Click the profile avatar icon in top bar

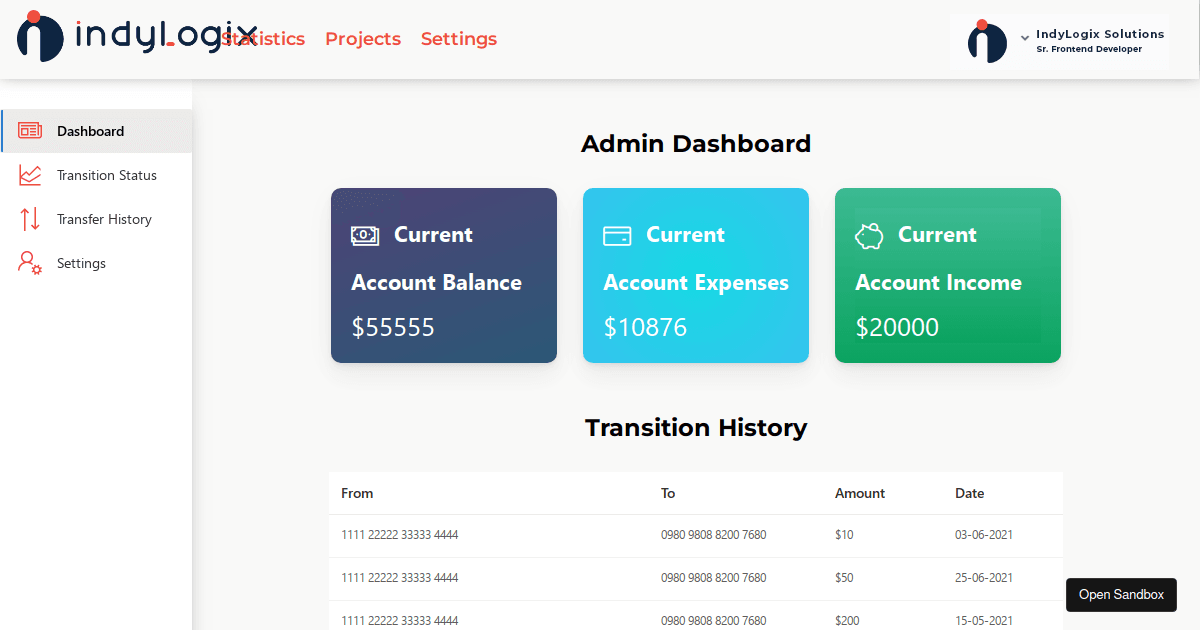(x=988, y=42)
